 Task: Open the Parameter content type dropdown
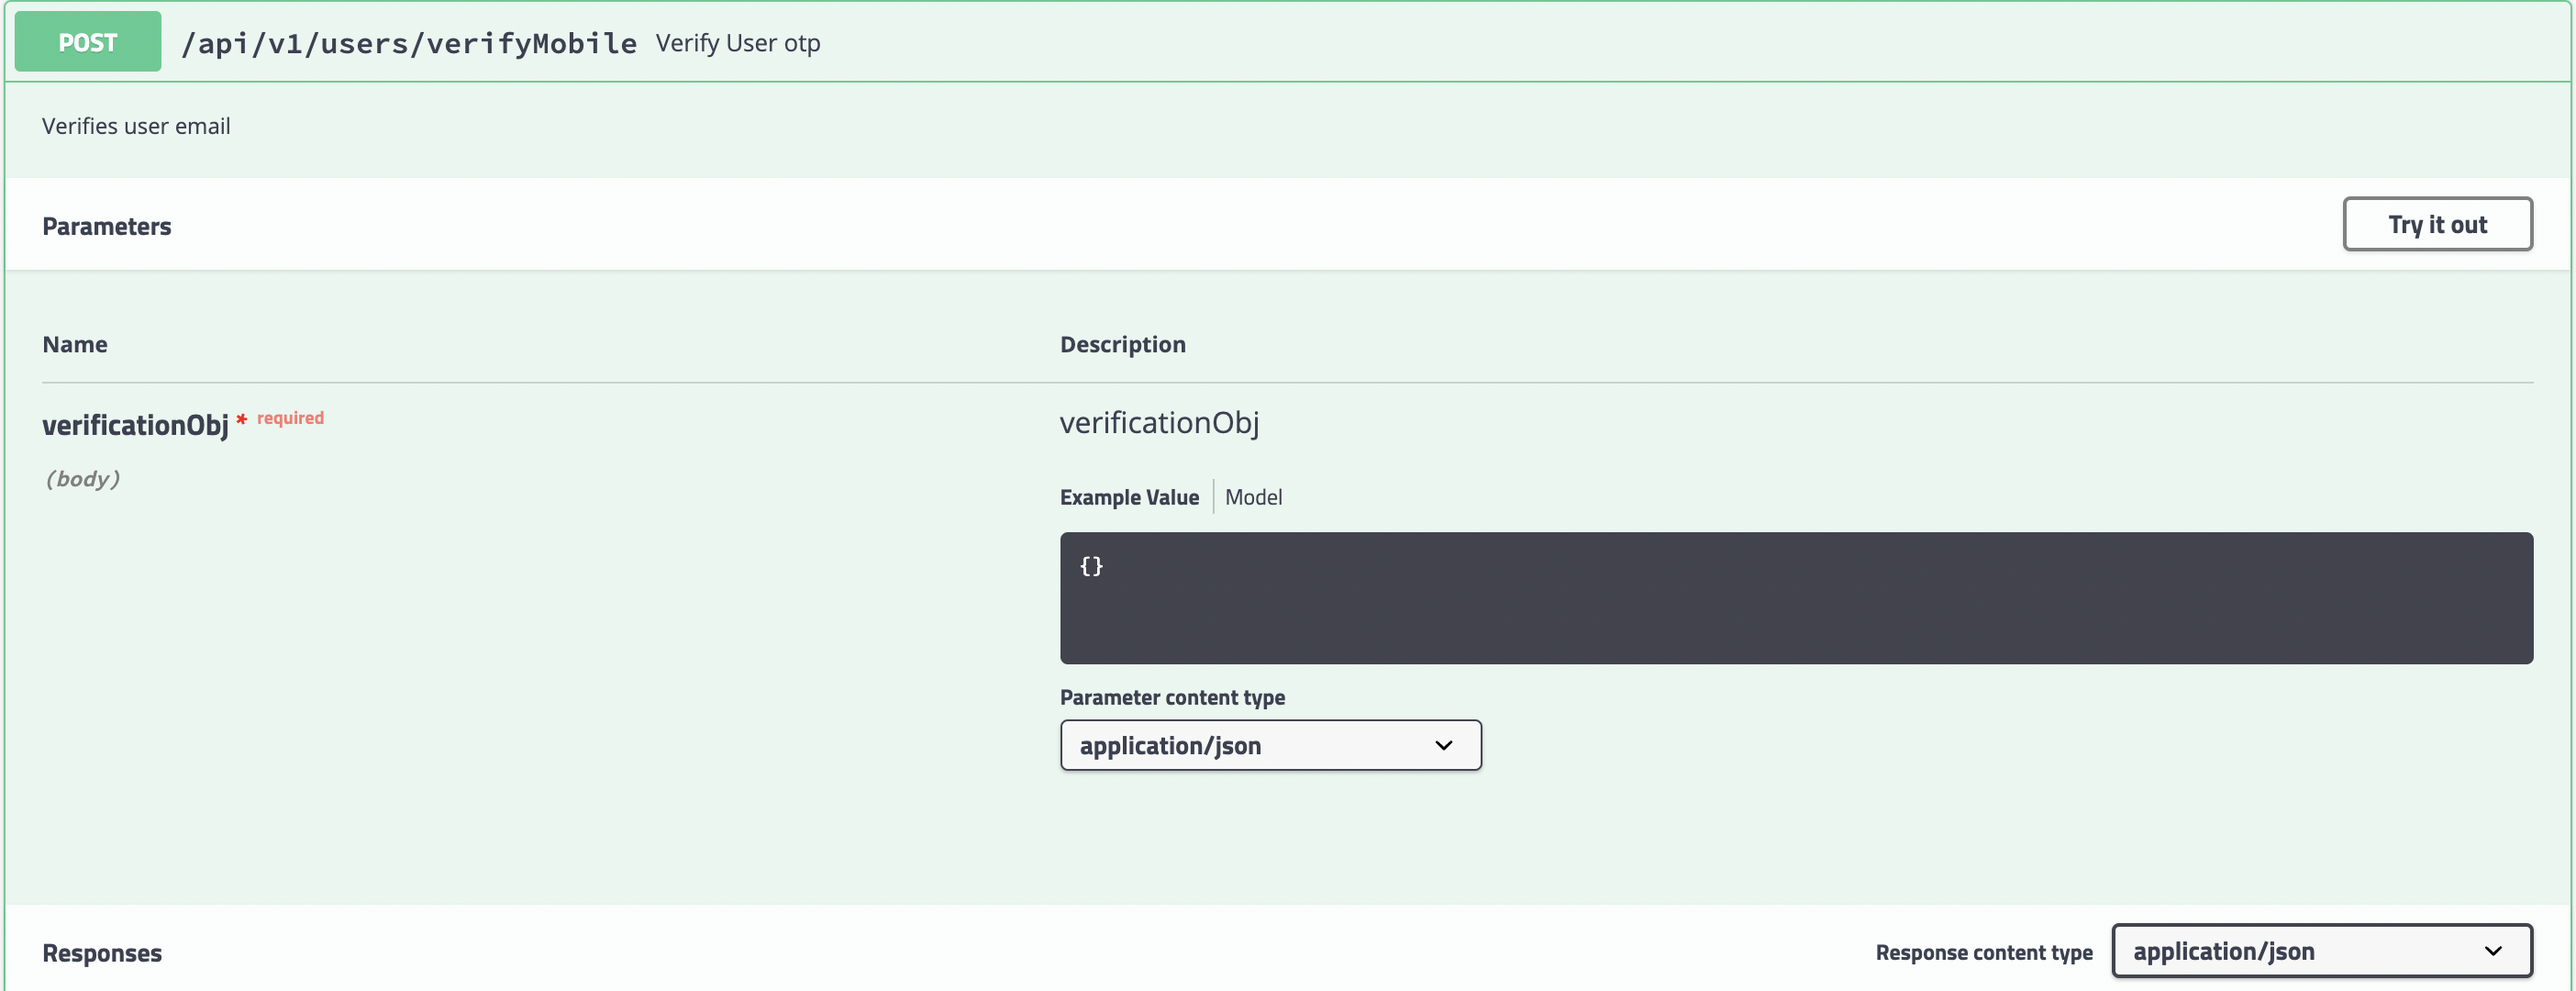coord(1270,745)
